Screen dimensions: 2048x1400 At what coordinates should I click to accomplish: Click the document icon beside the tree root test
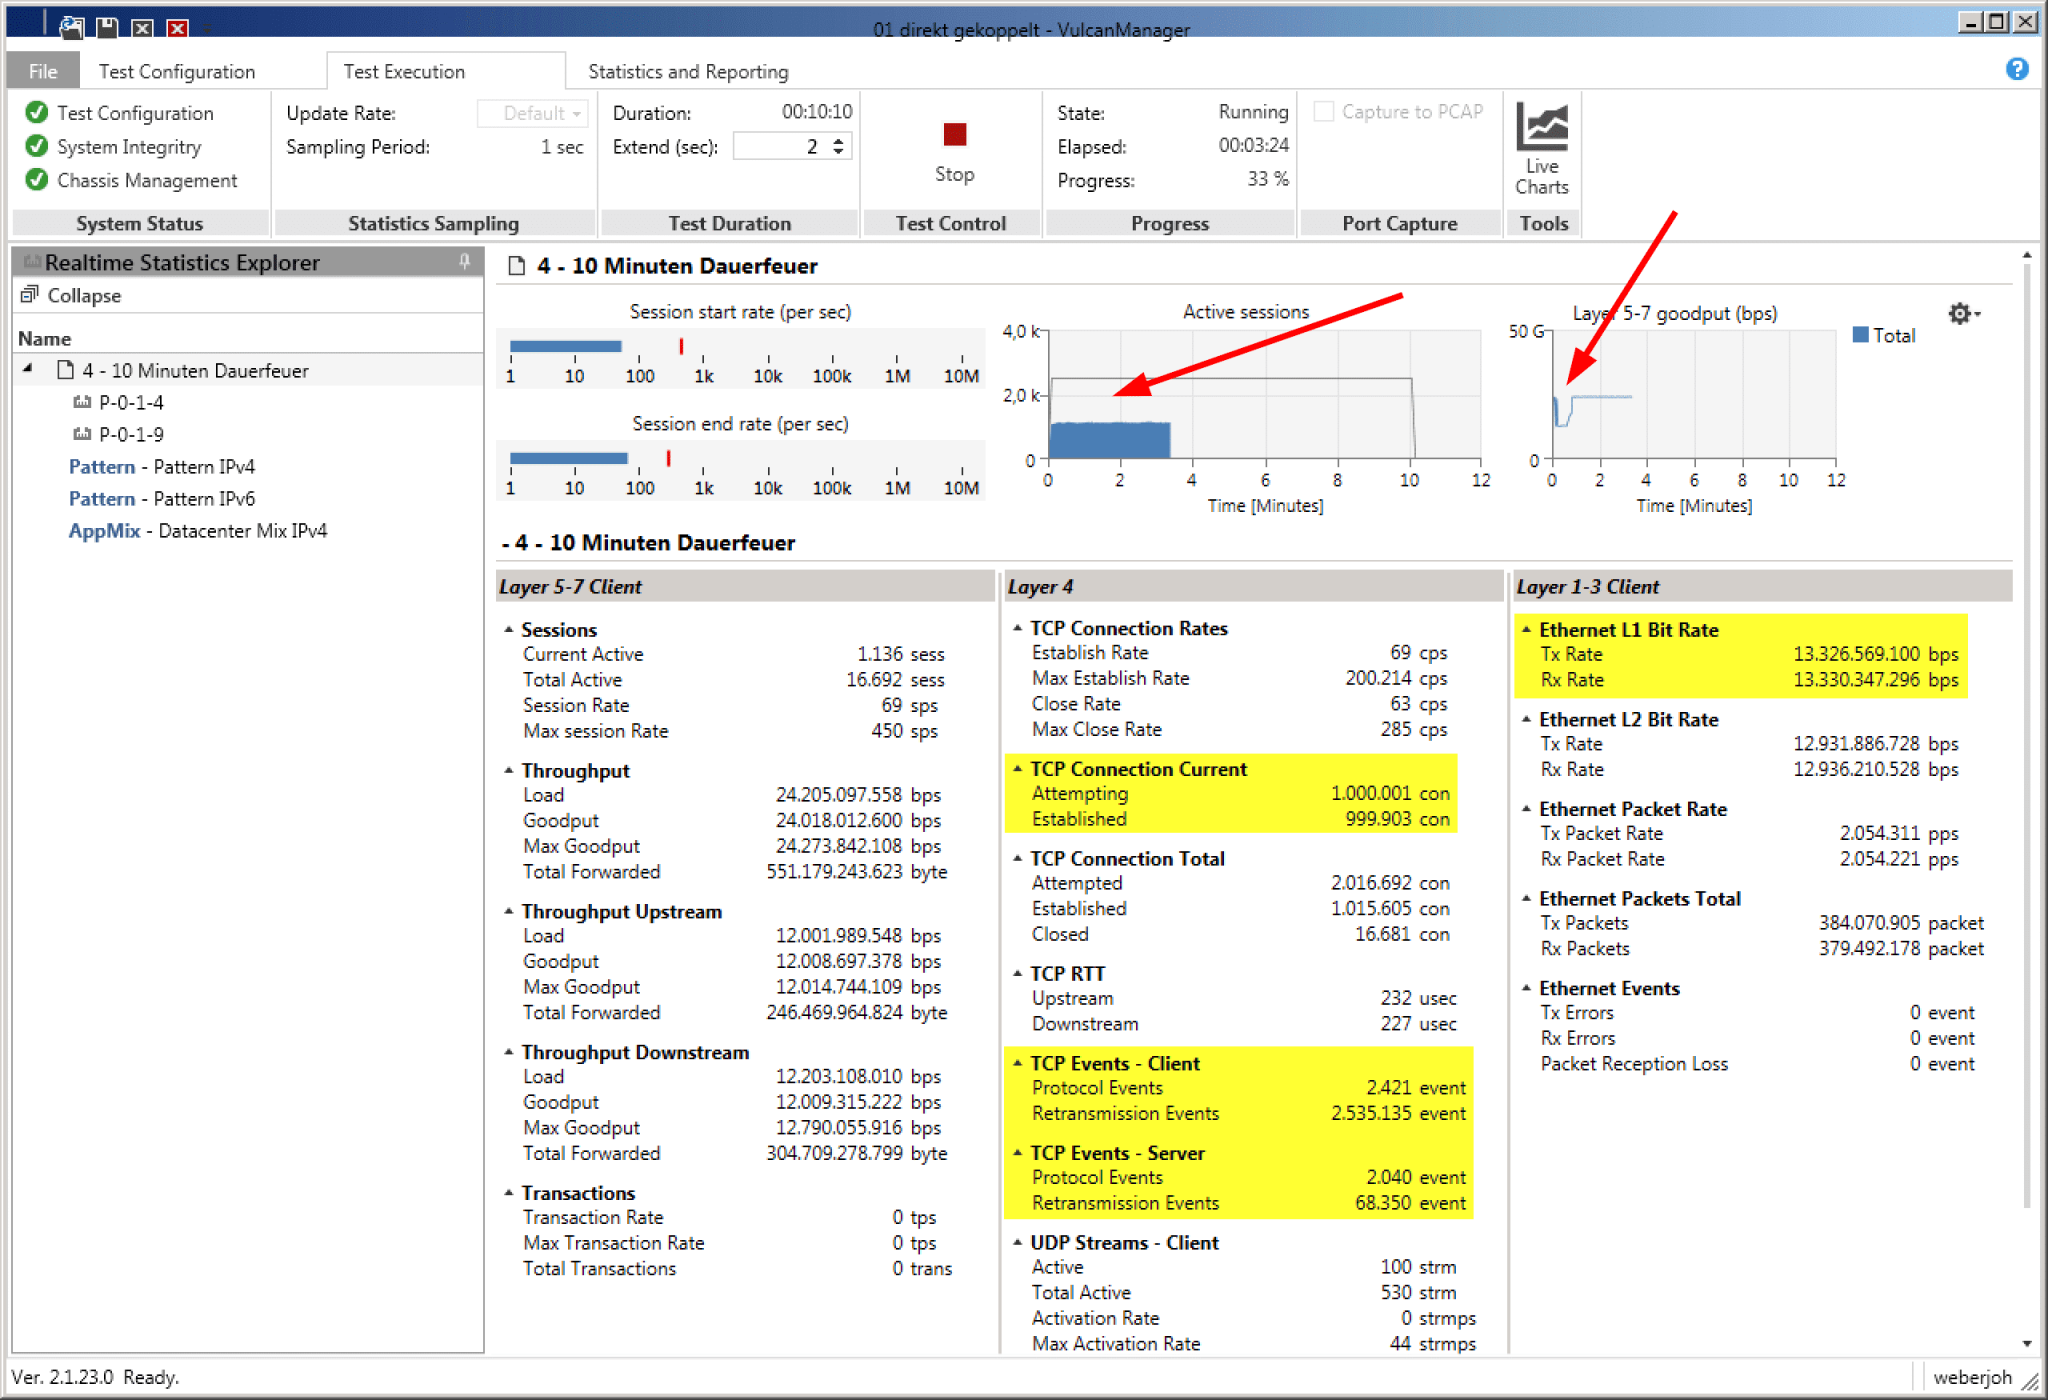pos(66,370)
